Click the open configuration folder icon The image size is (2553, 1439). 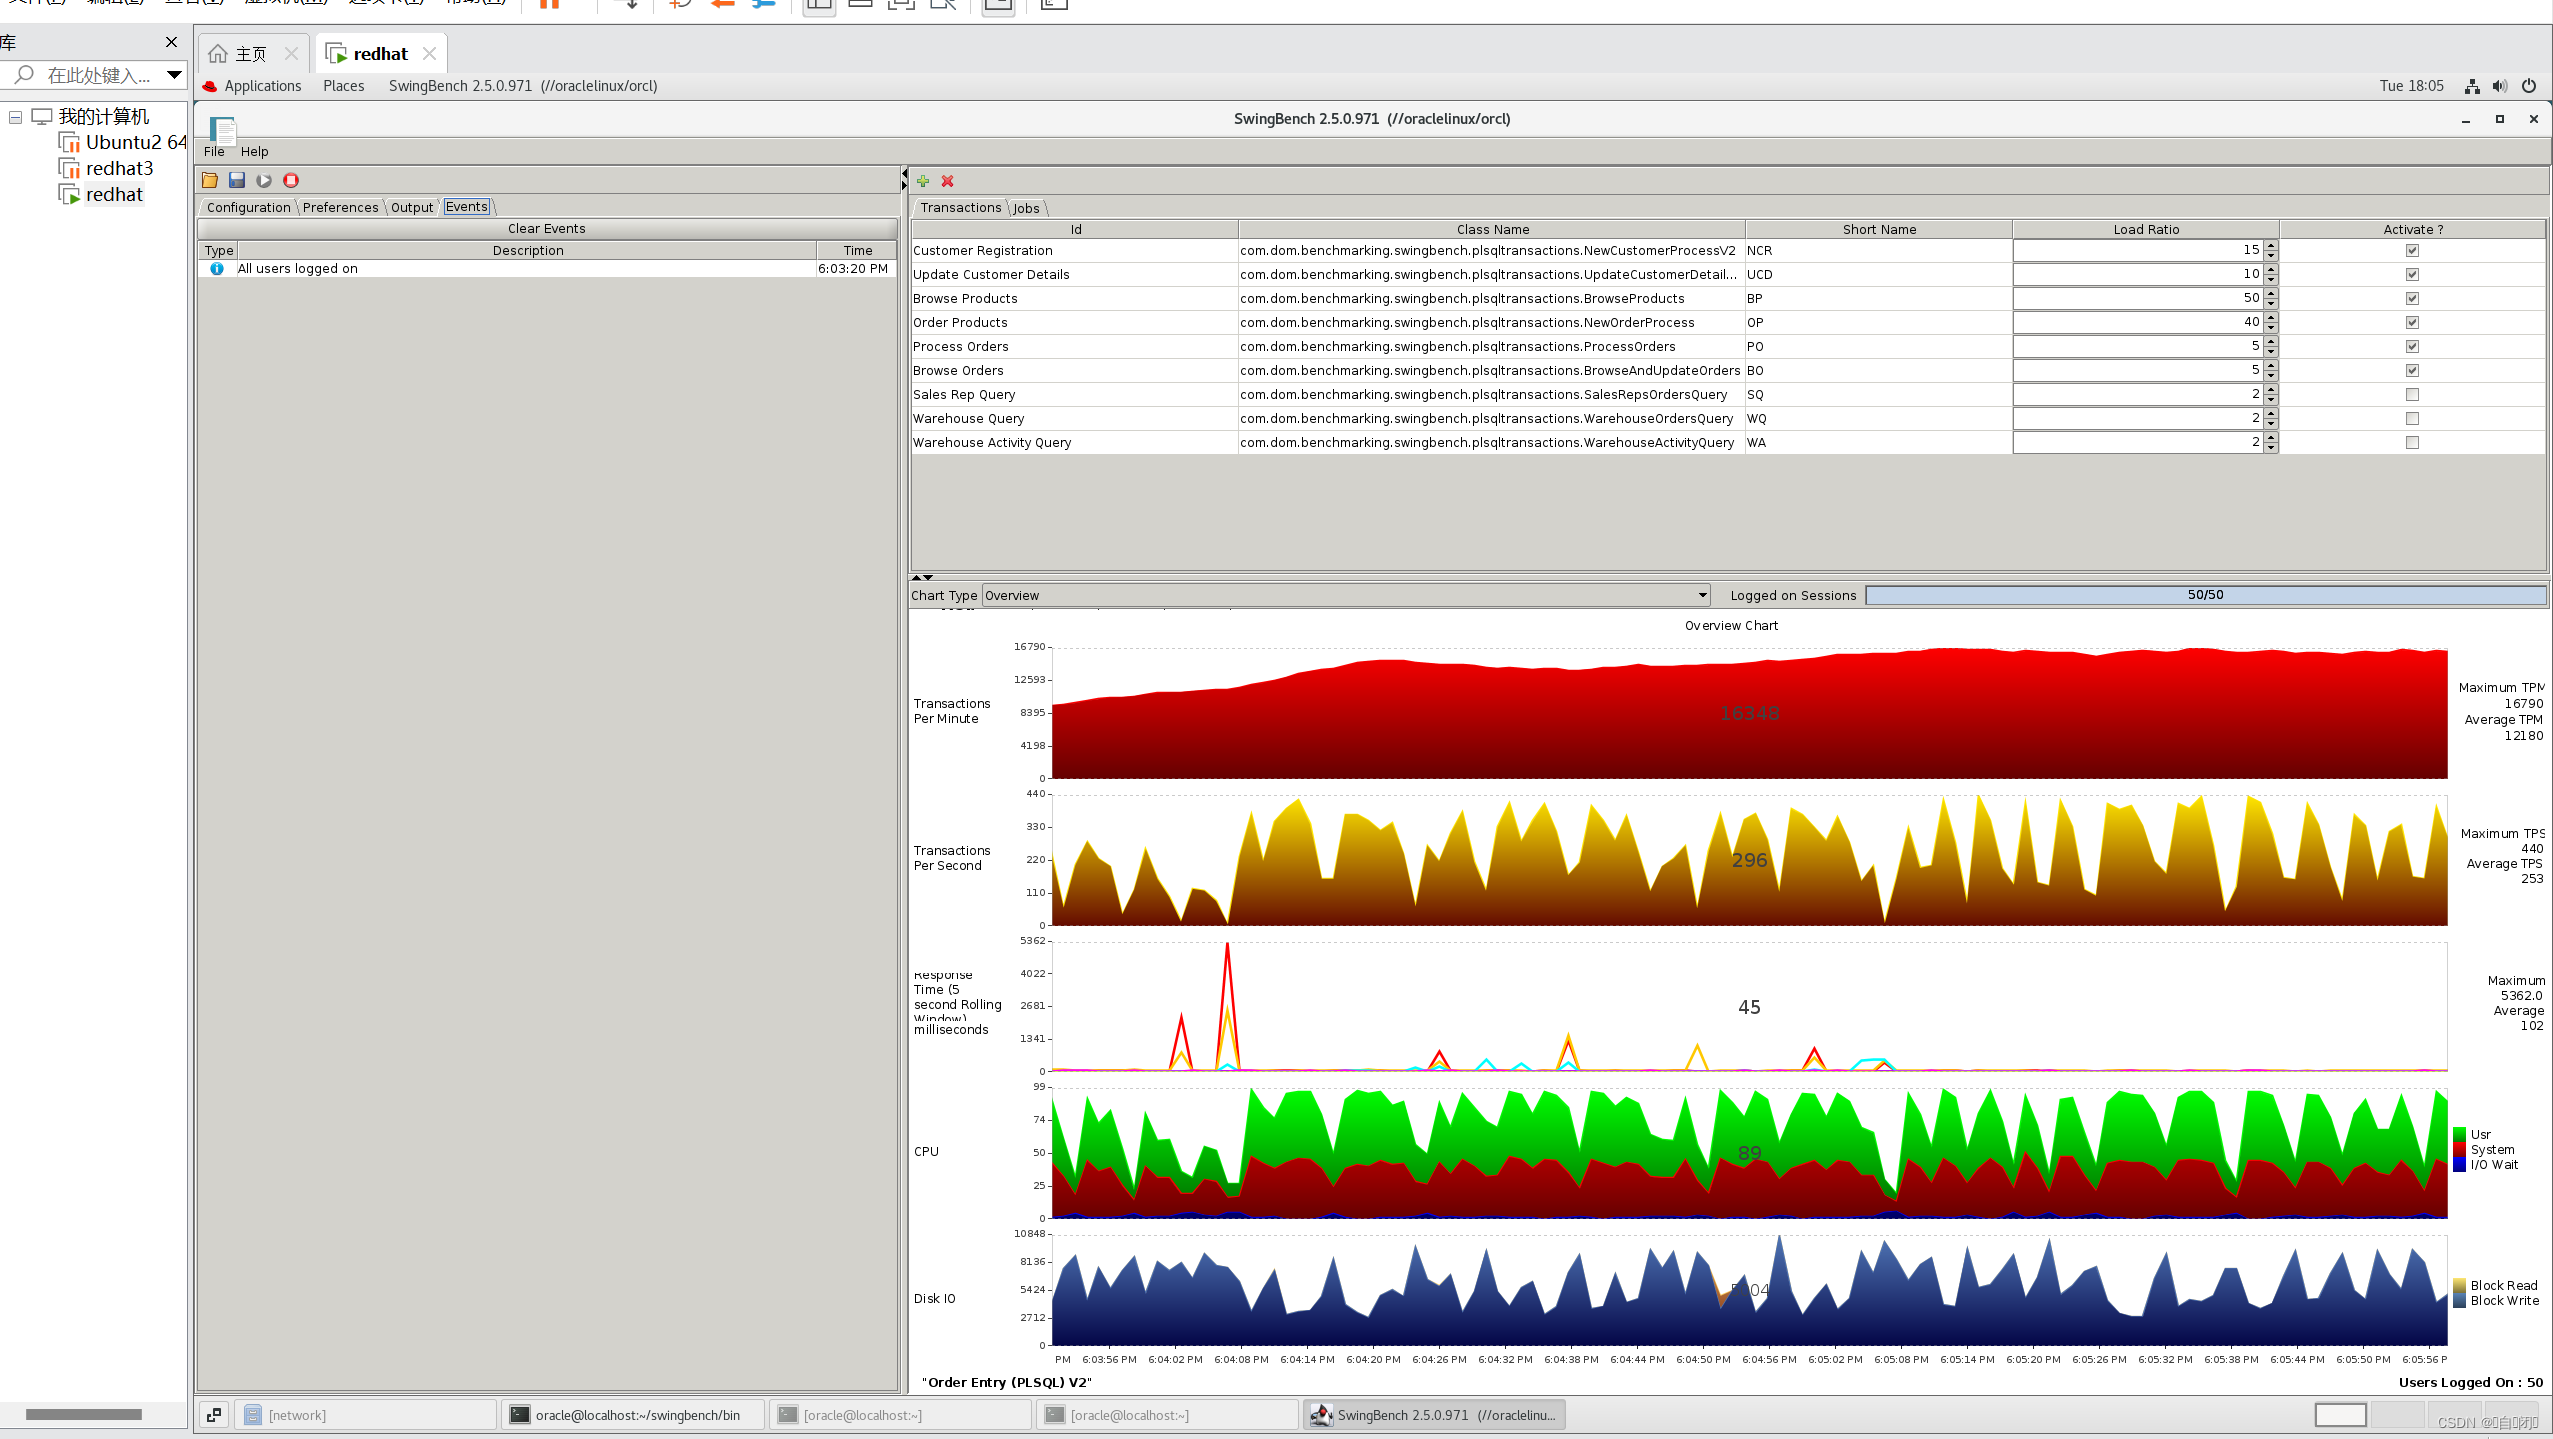210,181
